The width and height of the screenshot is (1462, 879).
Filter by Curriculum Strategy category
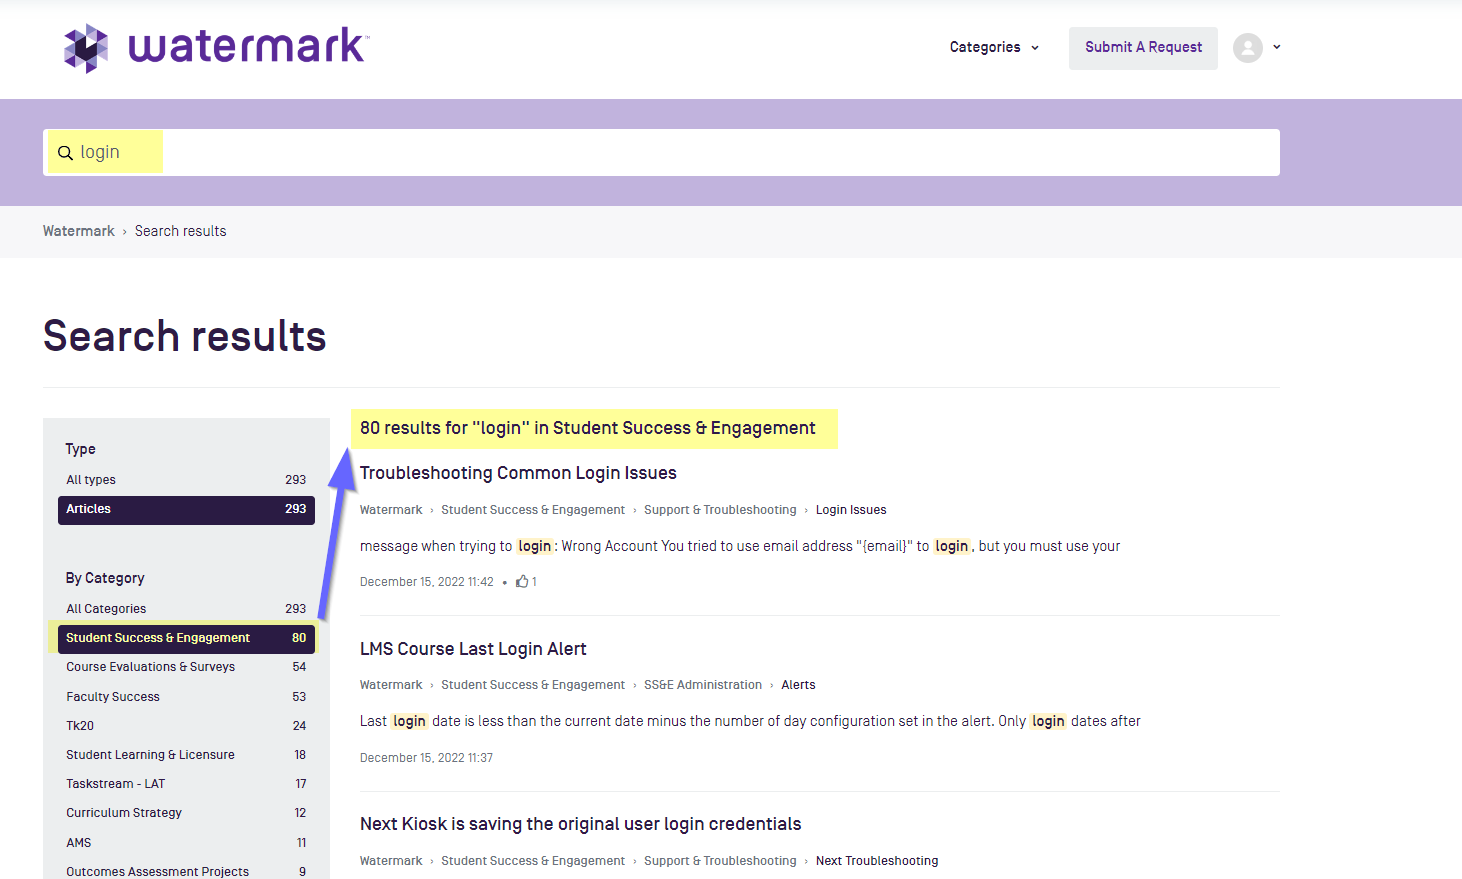(x=186, y=813)
